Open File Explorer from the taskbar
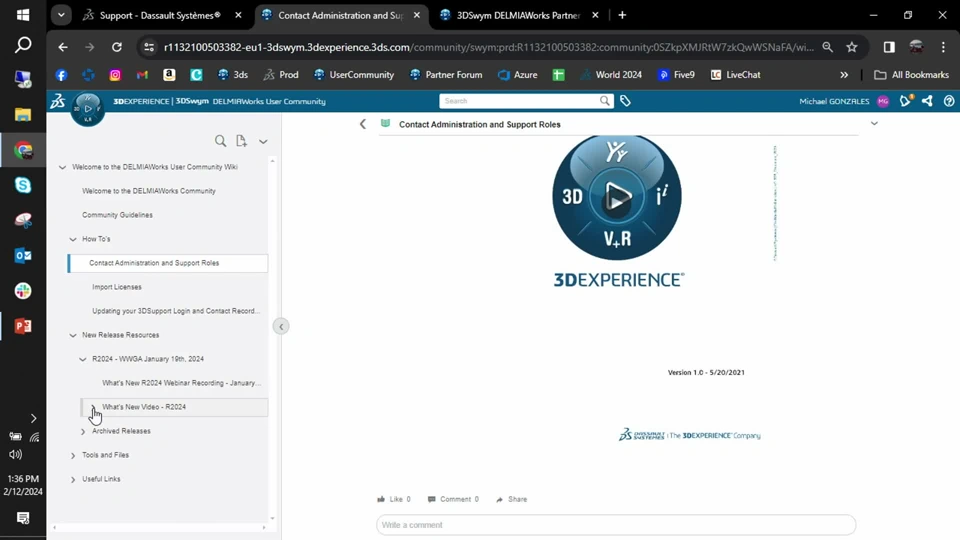Viewport: 960px width, 540px height. click(23, 114)
